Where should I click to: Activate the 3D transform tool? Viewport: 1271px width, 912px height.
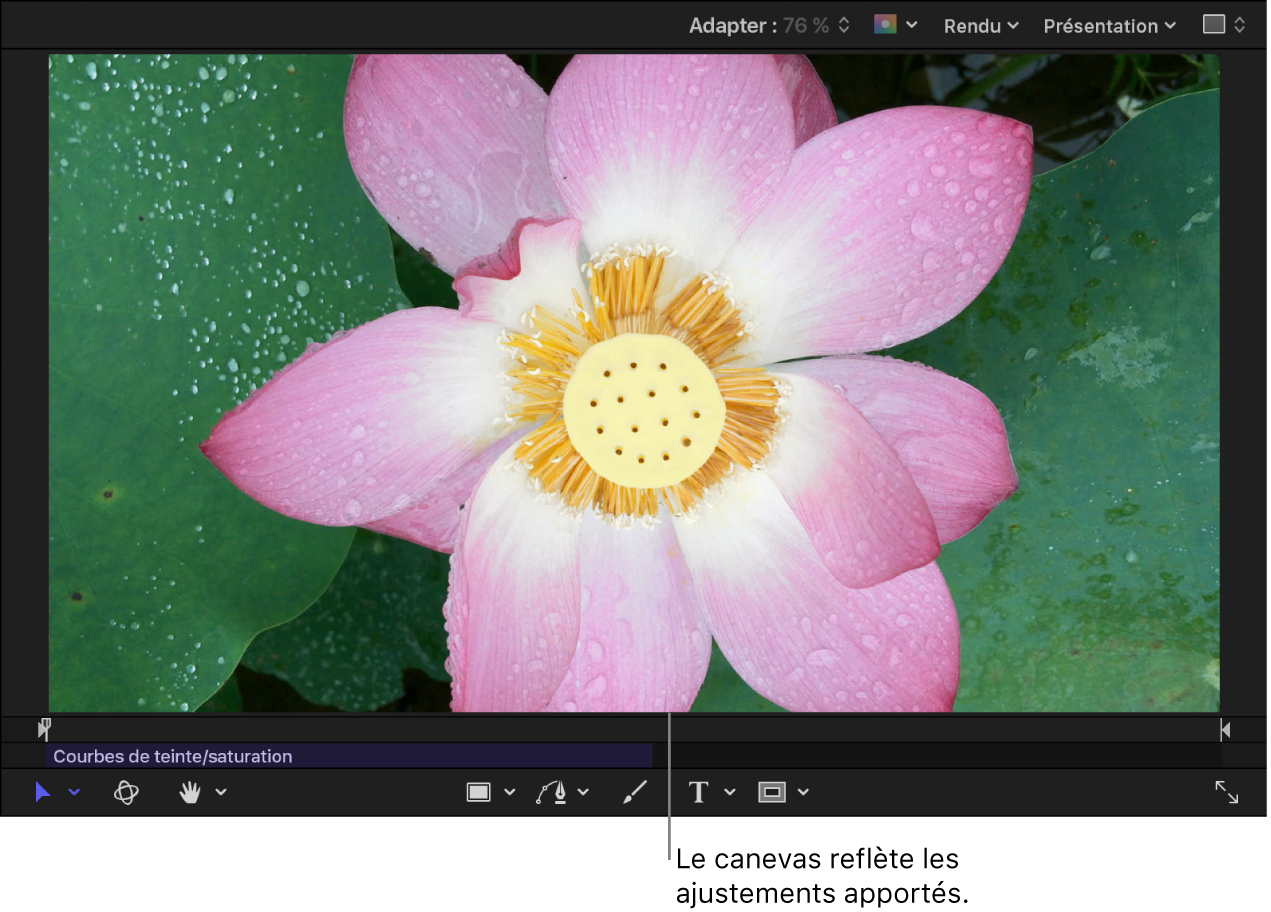point(125,792)
